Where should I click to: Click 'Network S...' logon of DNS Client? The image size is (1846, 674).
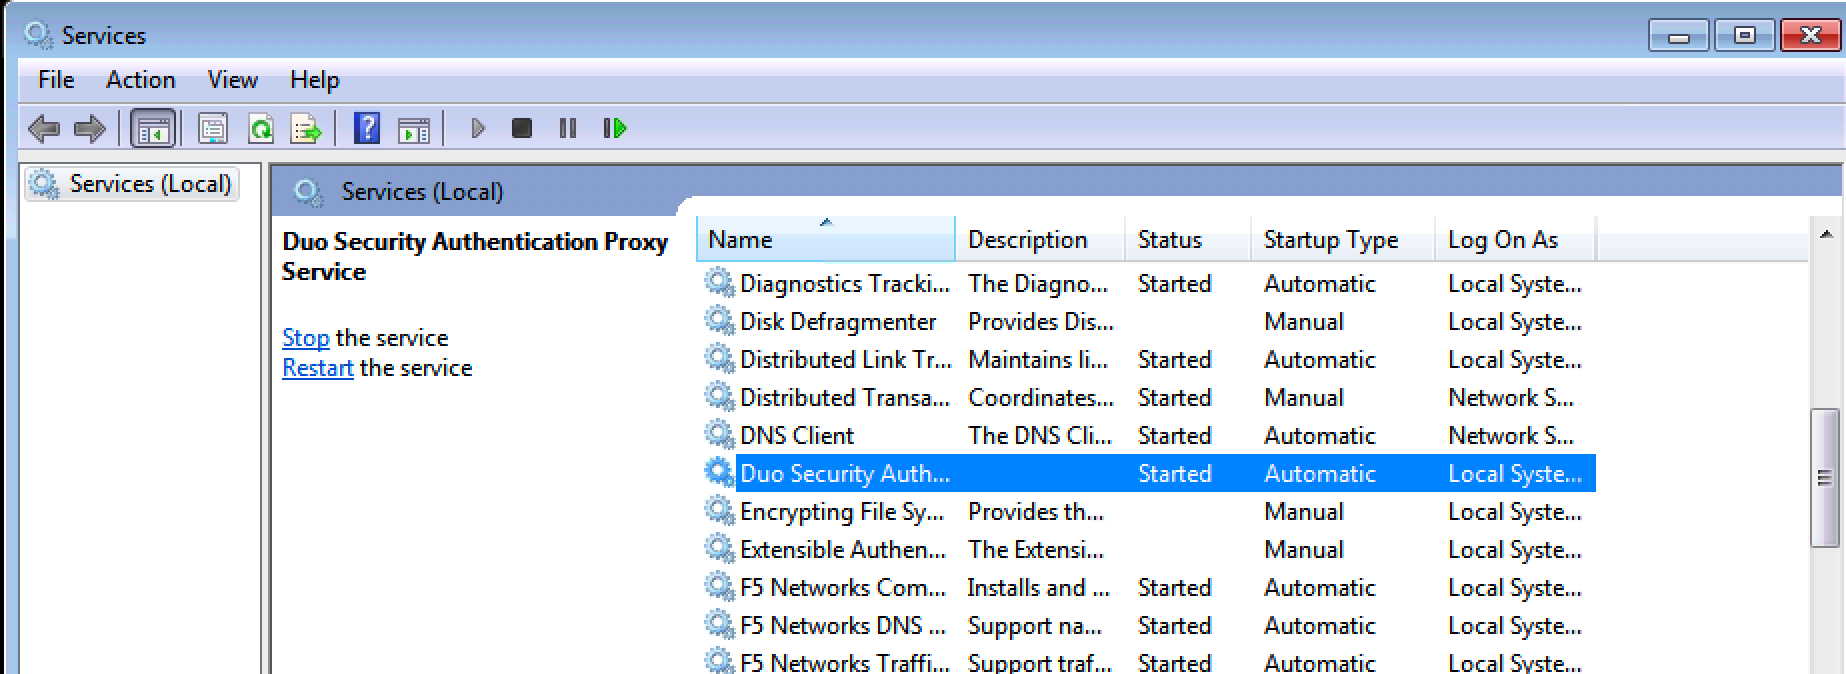[x=1511, y=436]
